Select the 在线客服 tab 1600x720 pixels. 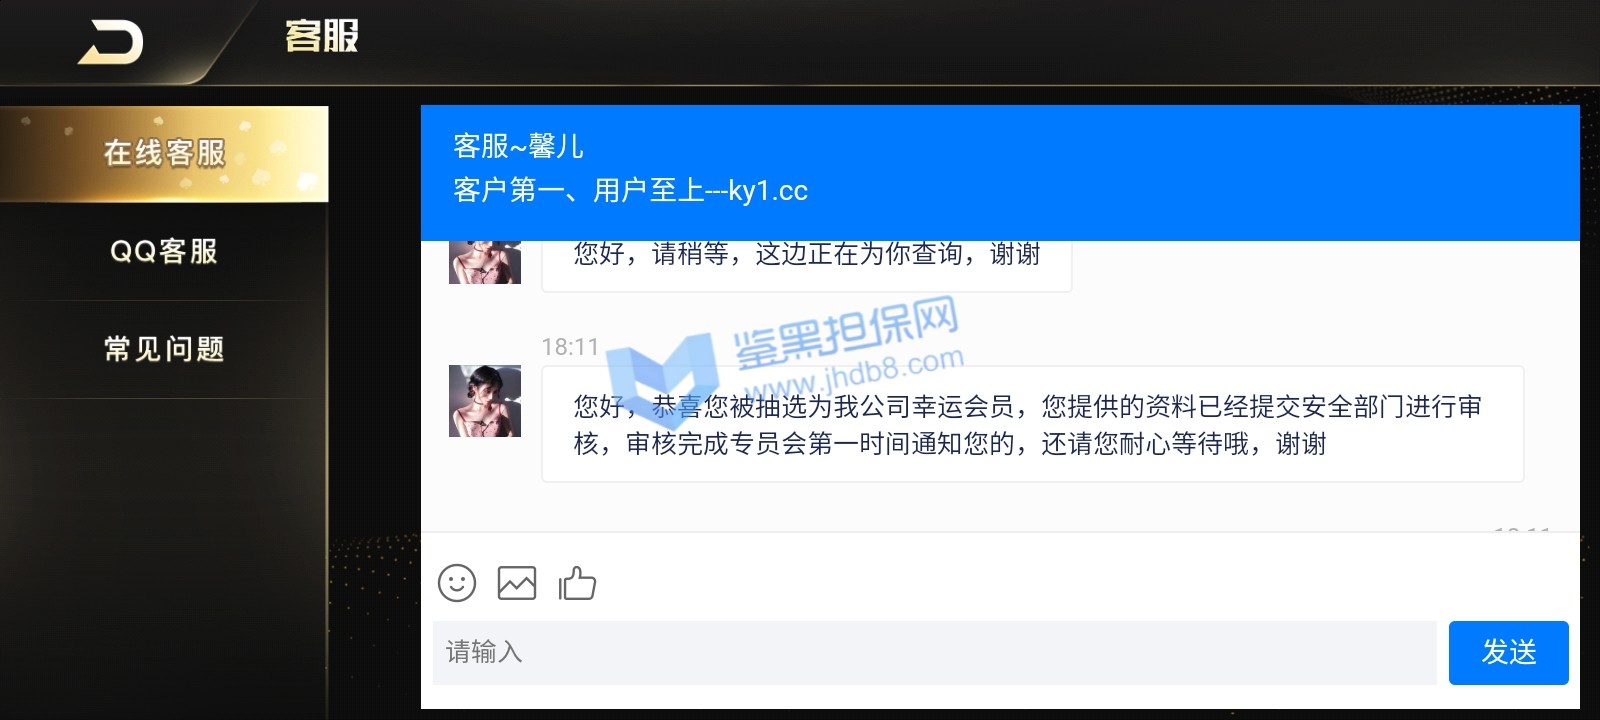[164, 154]
